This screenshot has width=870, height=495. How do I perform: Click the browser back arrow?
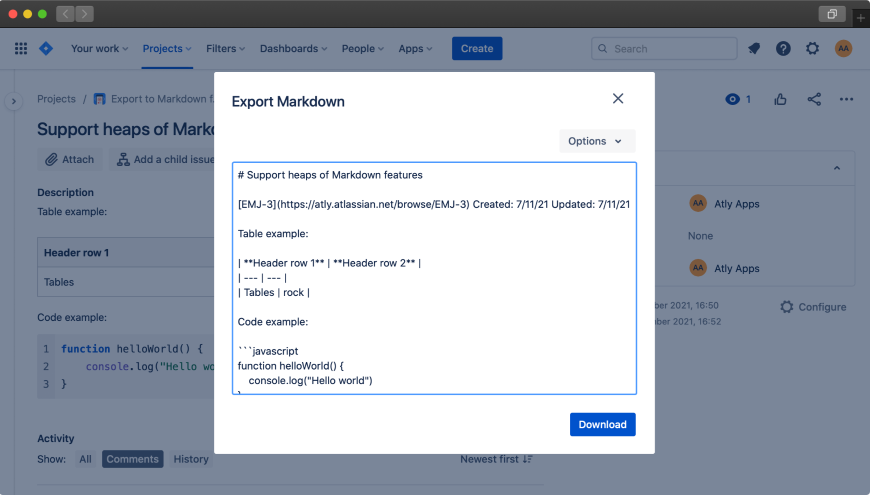coord(65,14)
